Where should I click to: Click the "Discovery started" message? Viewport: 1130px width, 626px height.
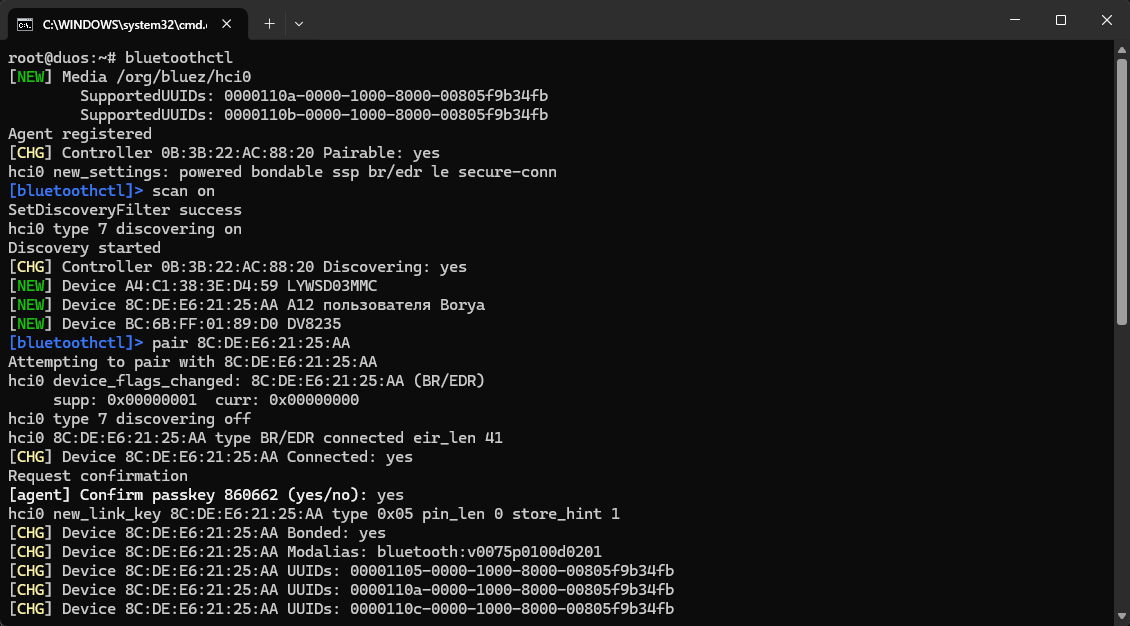(x=84, y=248)
